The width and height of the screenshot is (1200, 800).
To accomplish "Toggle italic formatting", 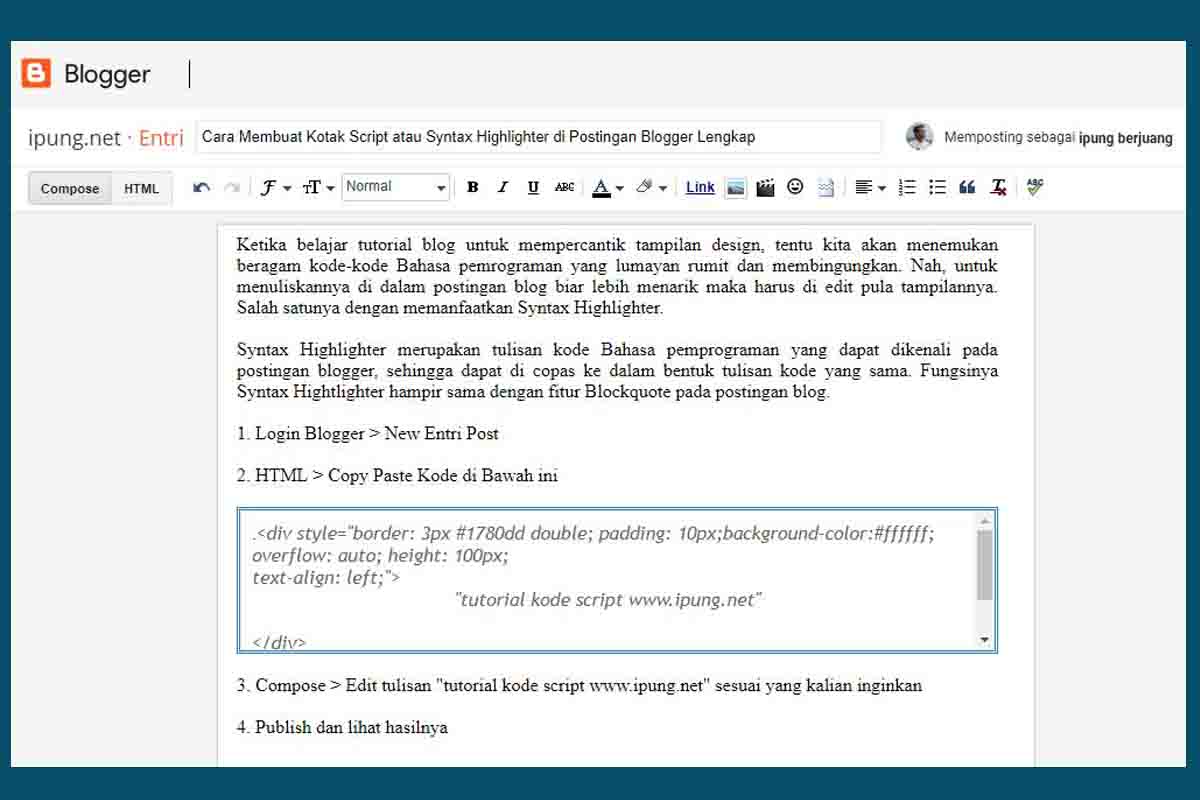I will click(x=503, y=187).
